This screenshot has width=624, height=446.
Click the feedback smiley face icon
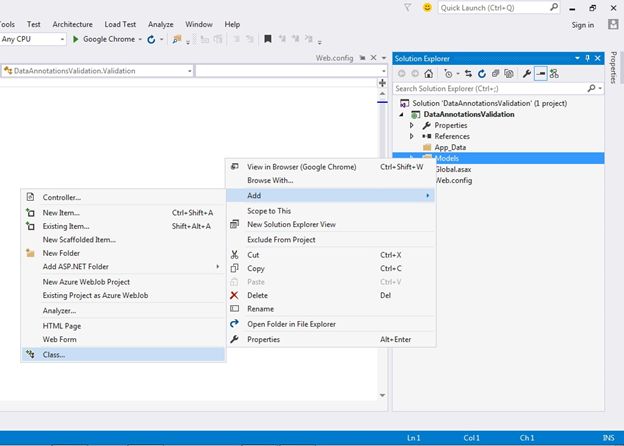click(428, 8)
